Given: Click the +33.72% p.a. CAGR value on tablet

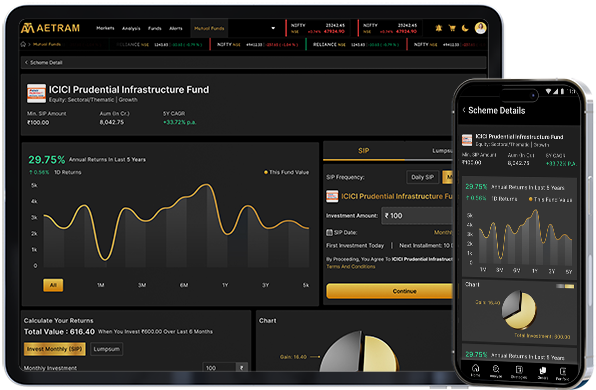Looking at the screenshot, I should pyautogui.click(x=180, y=122).
